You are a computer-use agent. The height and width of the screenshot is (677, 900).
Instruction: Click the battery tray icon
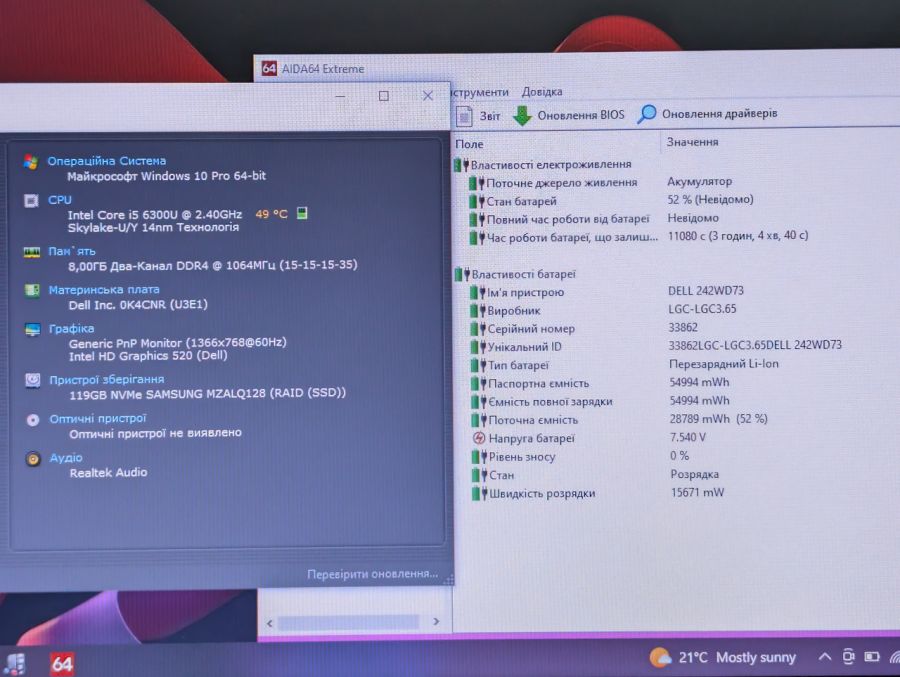[872, 656]
